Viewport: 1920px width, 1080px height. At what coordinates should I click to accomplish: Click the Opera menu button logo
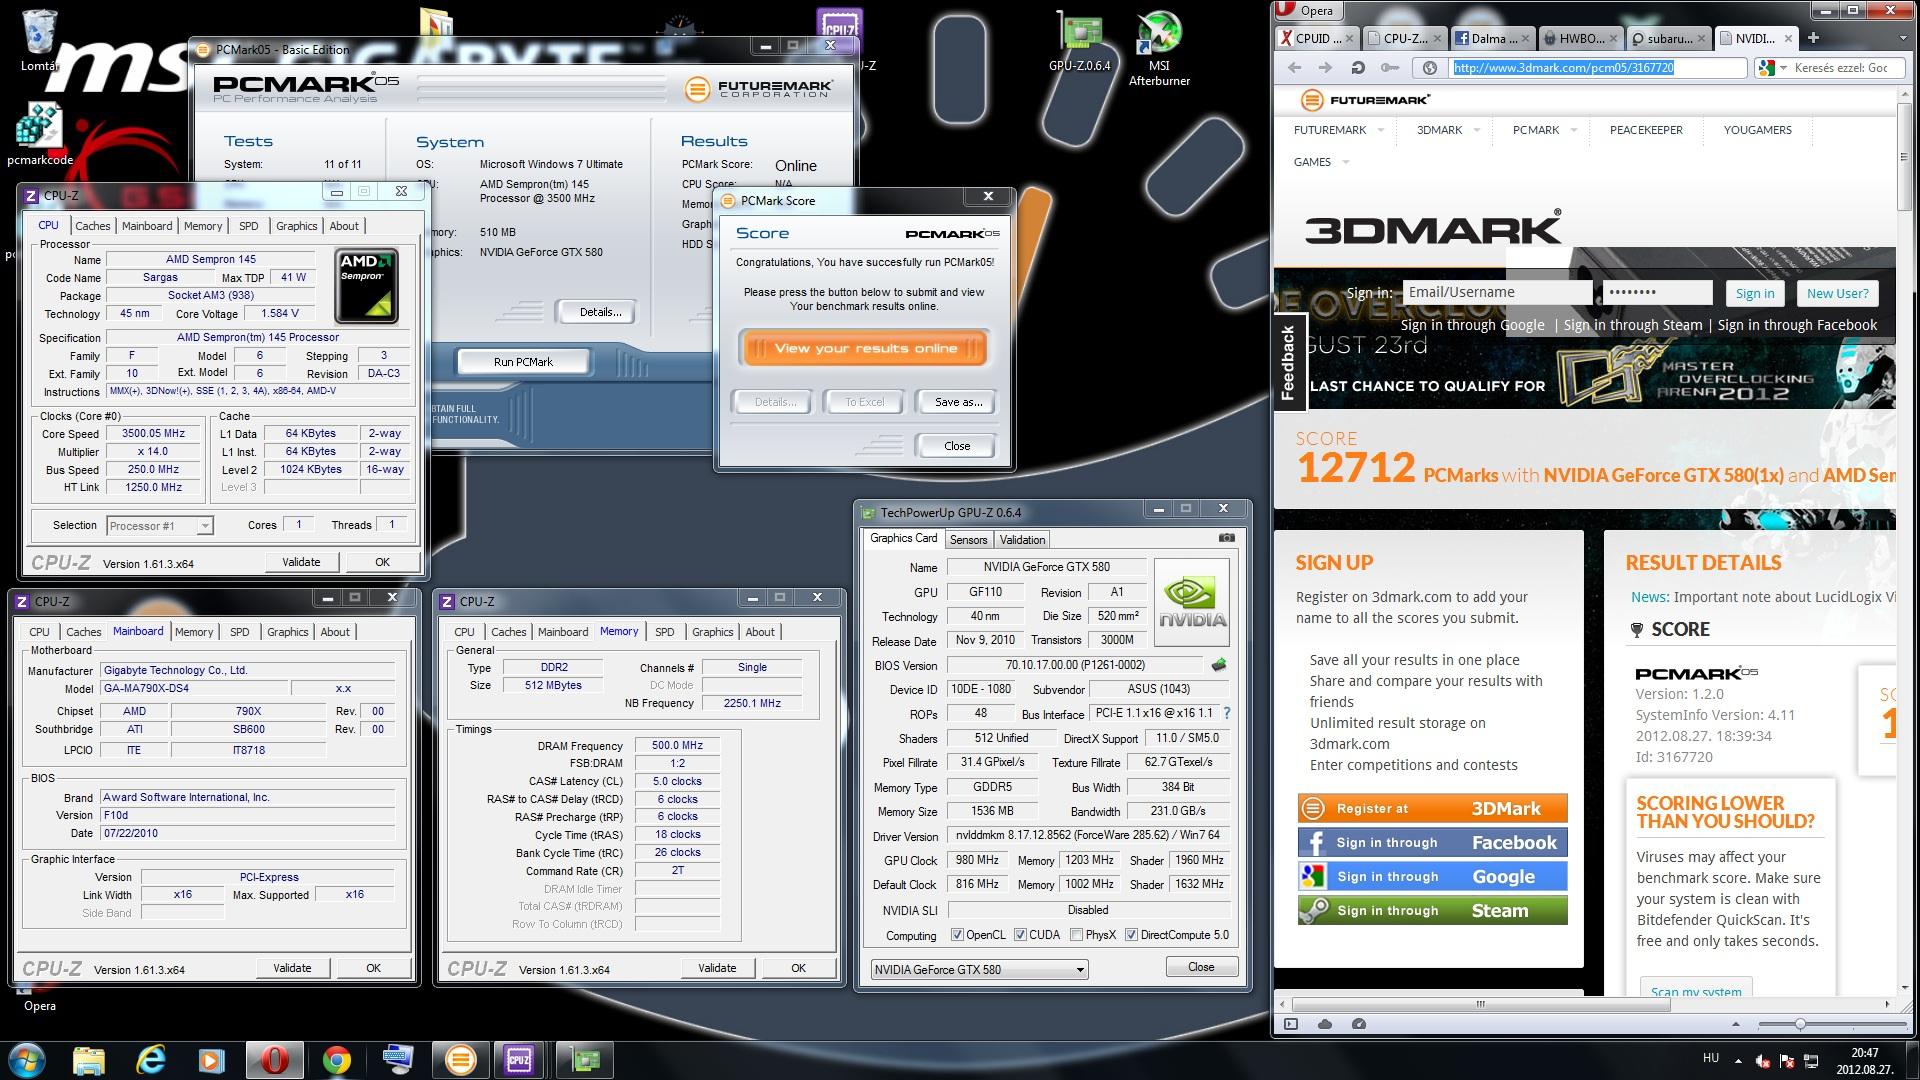pyautogui.click(x=1306, y=10)
